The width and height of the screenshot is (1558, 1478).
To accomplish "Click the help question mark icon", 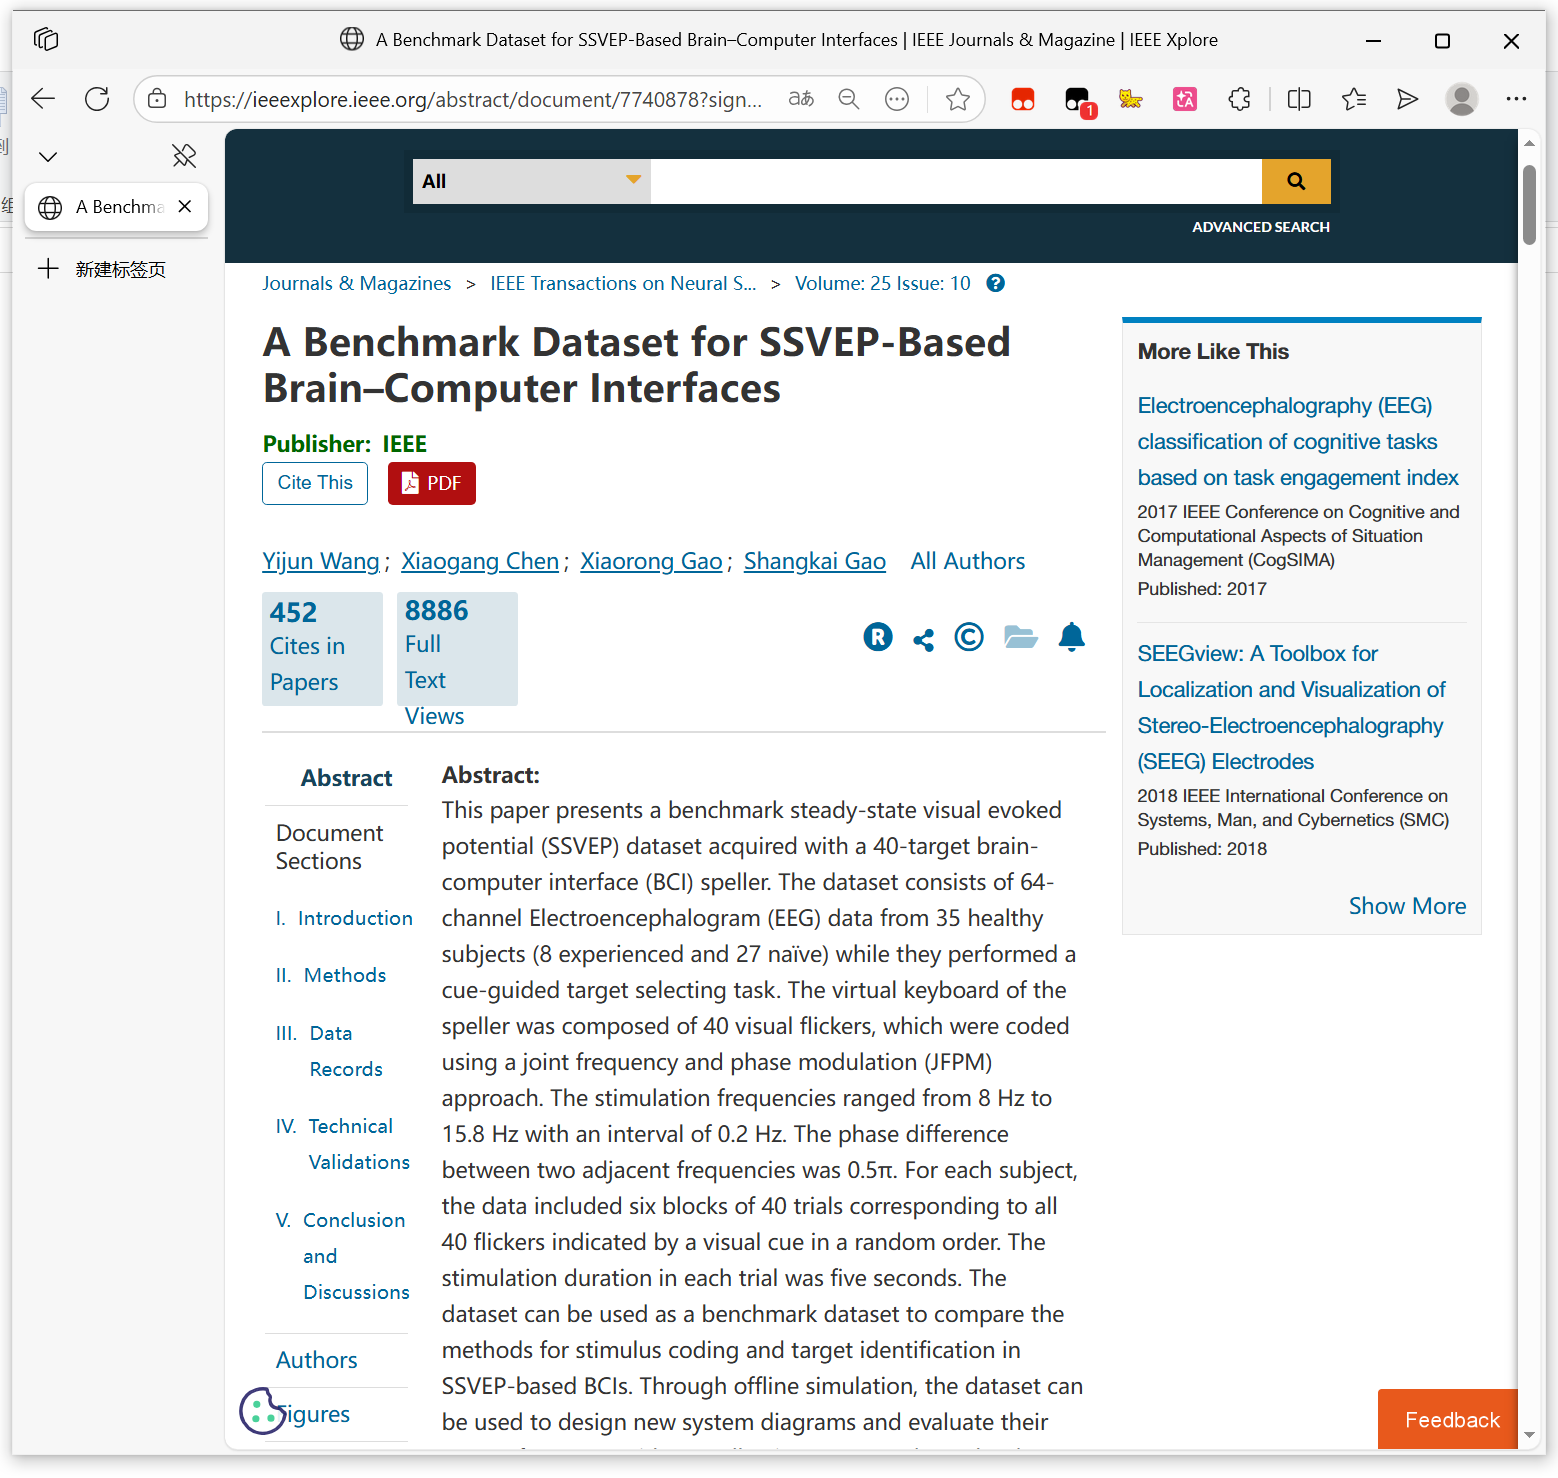I will [x=995, y=283].
